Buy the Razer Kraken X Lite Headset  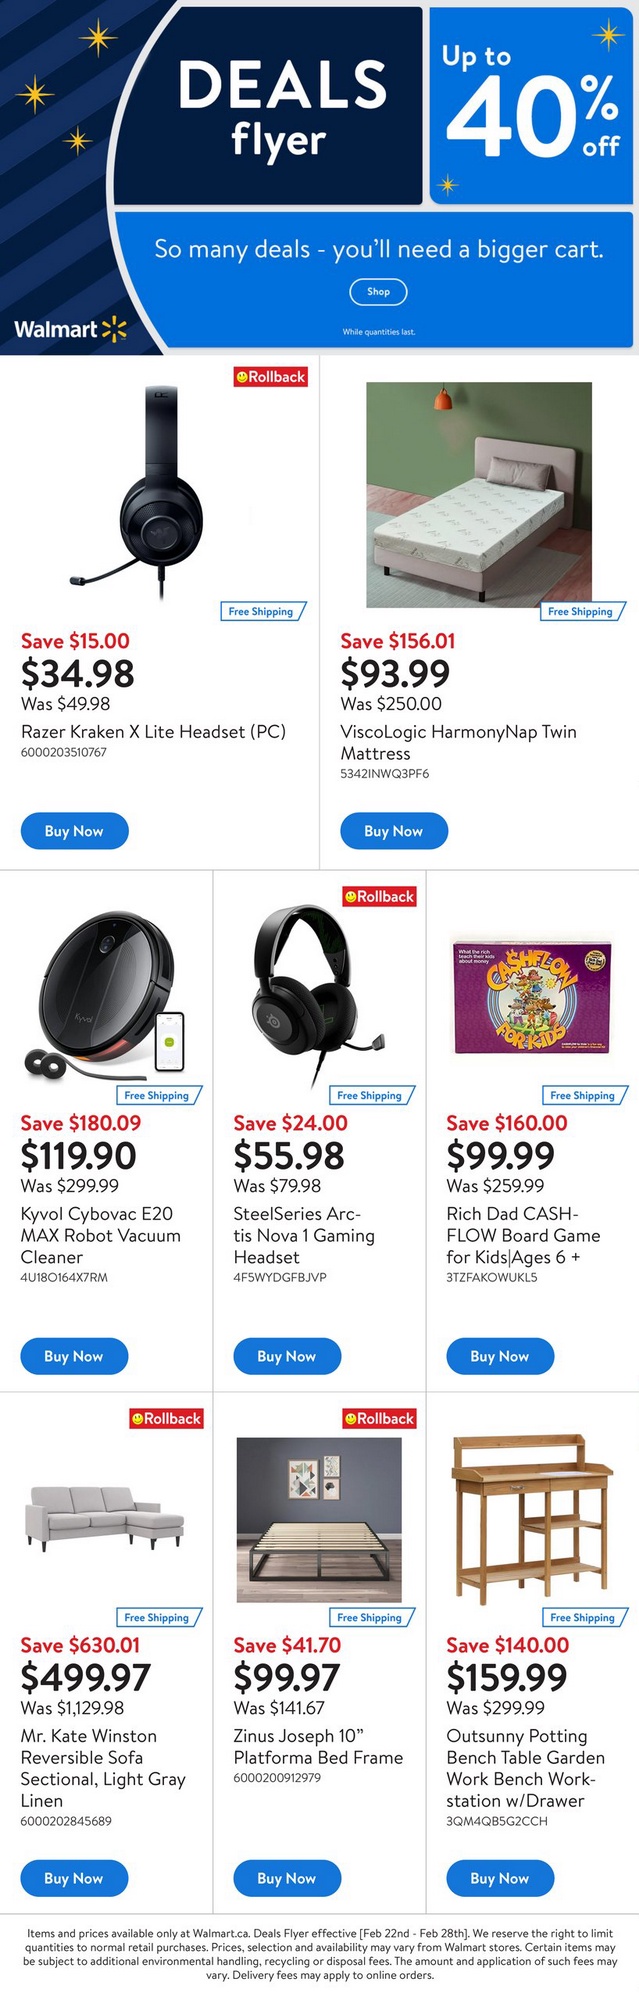[74, 831]
